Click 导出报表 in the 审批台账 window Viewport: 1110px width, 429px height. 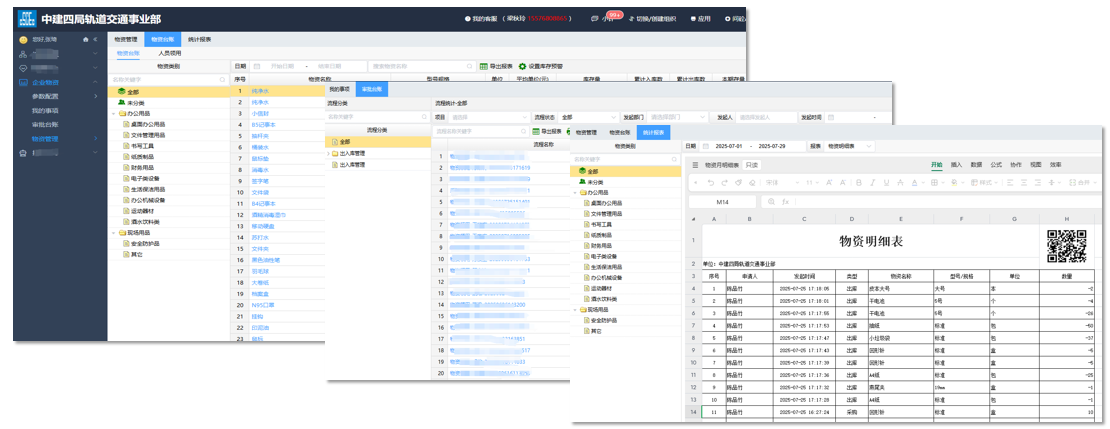(546, 131)
